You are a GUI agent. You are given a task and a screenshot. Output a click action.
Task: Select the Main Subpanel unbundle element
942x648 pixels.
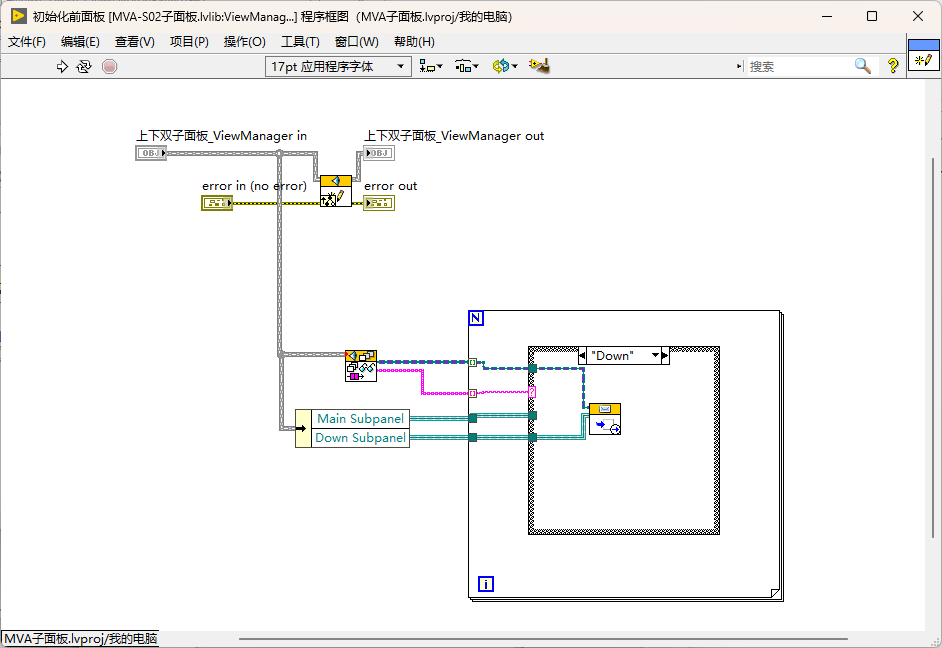pos(360,419)
